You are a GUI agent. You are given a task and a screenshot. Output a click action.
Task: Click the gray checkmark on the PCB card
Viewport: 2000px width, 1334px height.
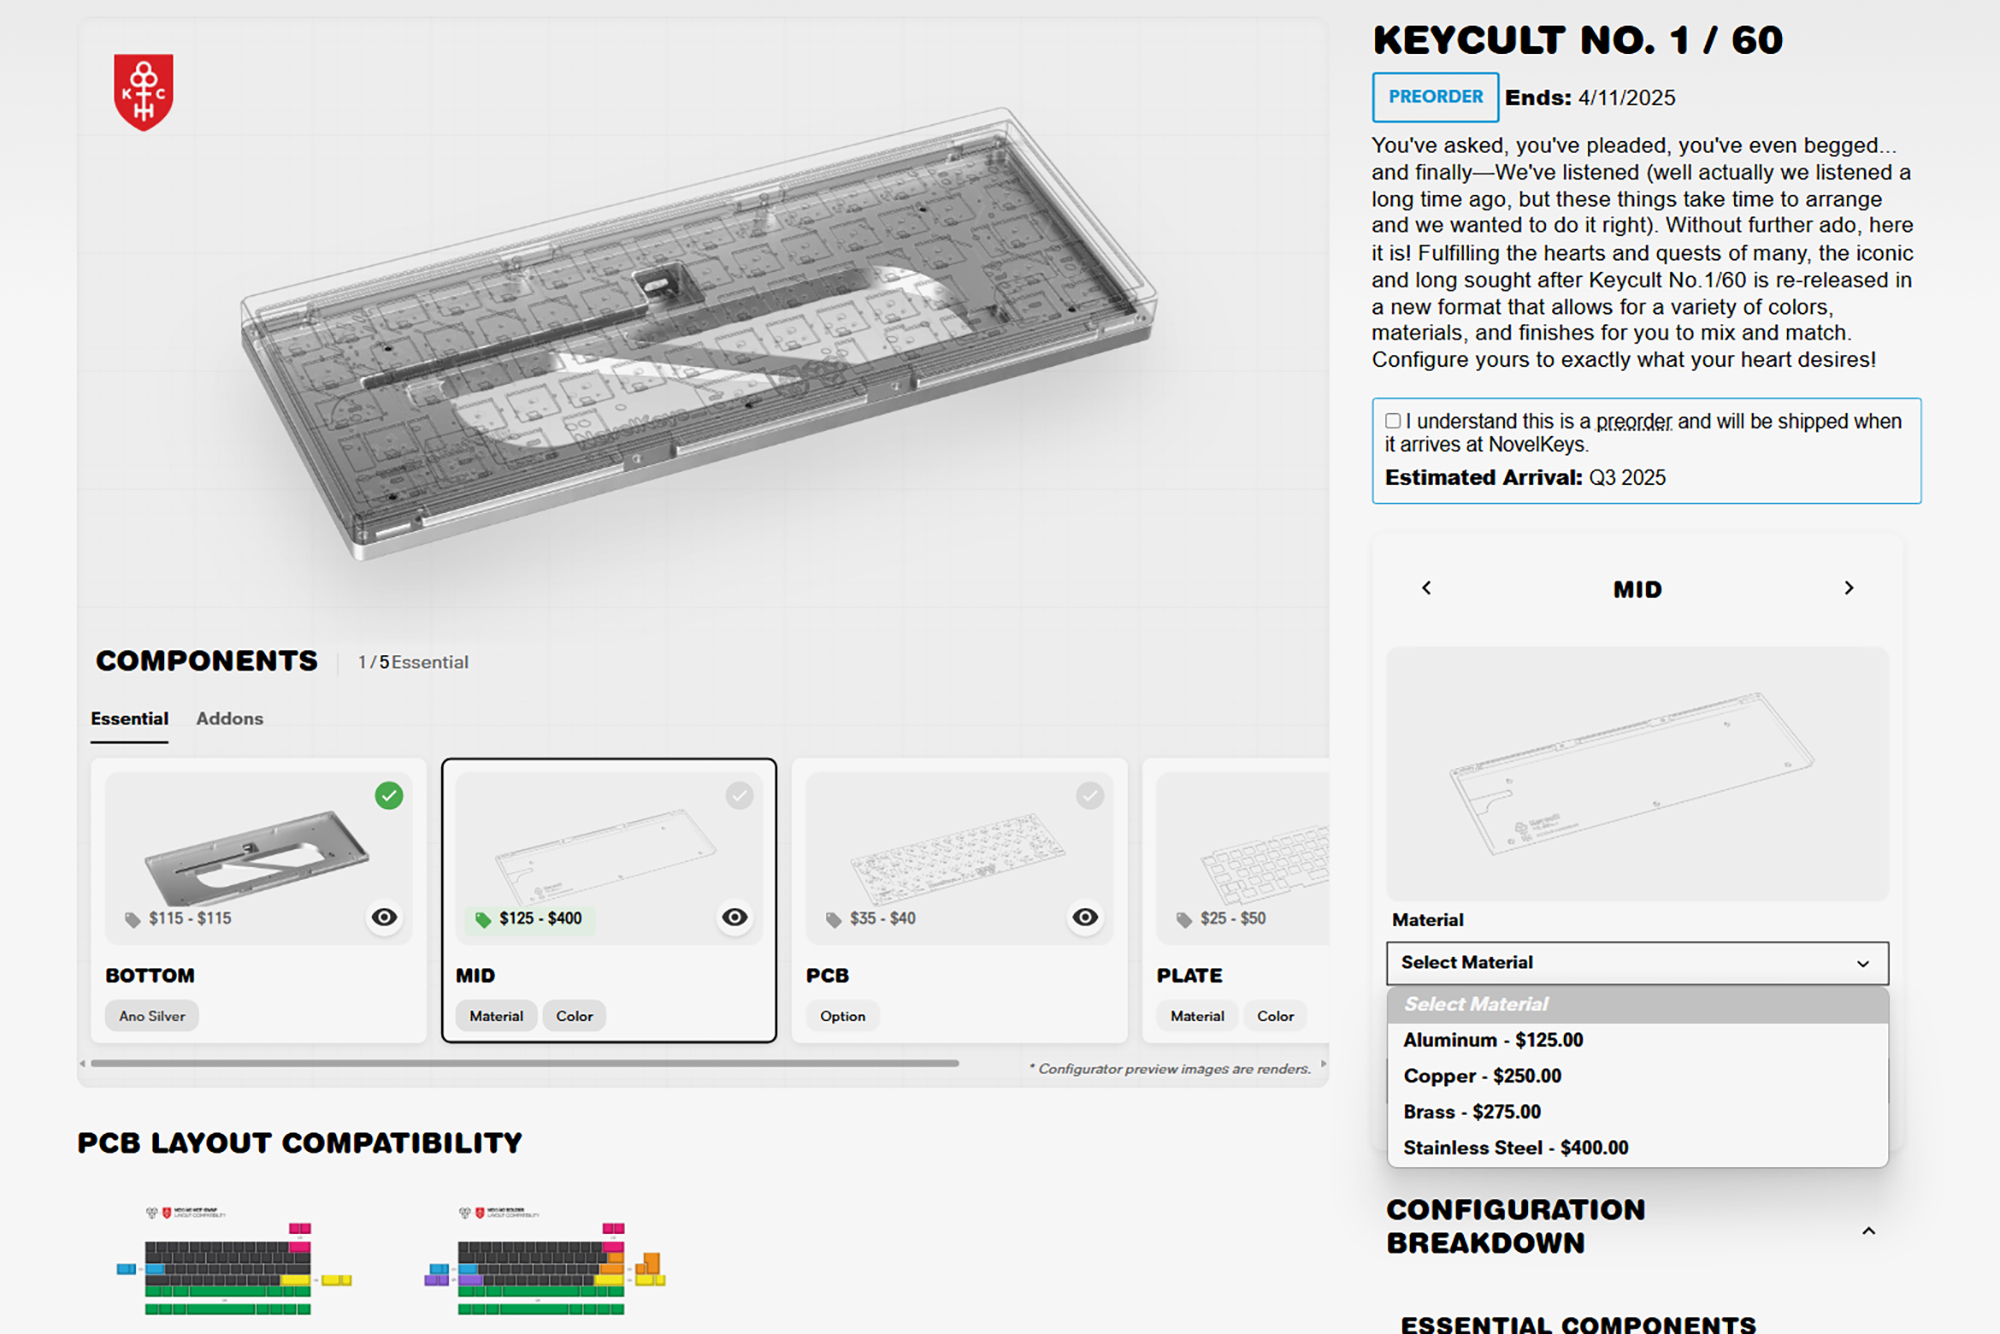pyautogui.click(x=1089, y=796)
